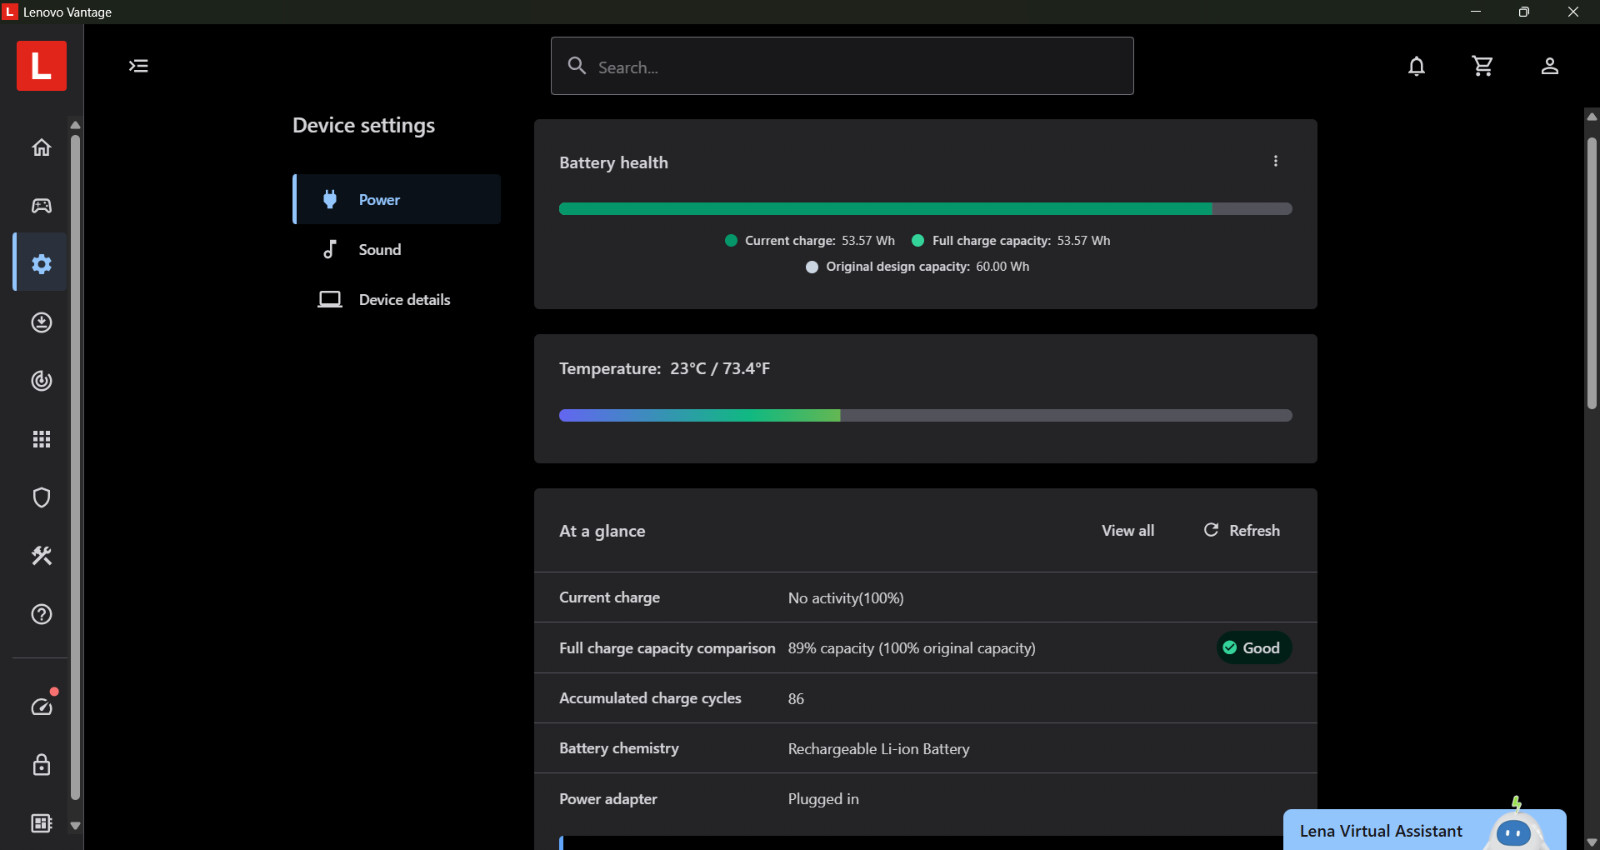Image resolution: width=1600 pixels, height=850 pixels.
Task: Open the apps grid icon
Action: [x=41, y=439]
